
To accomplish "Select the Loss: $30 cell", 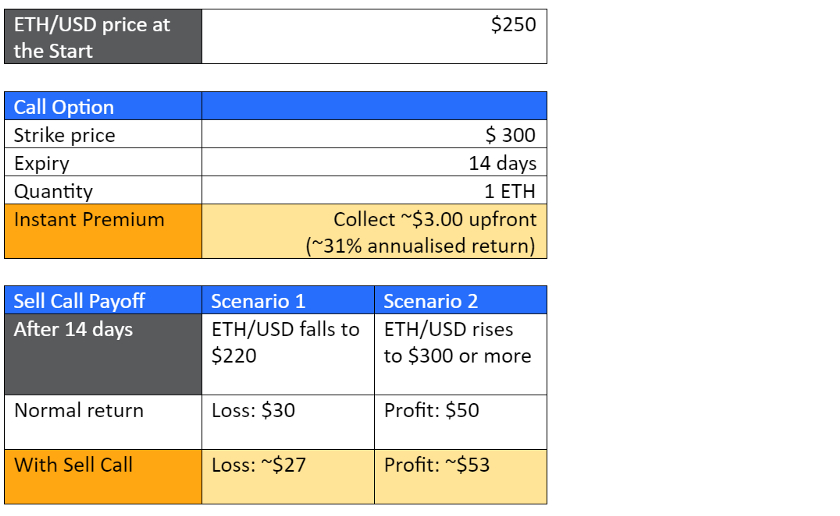I will point(288,421).
